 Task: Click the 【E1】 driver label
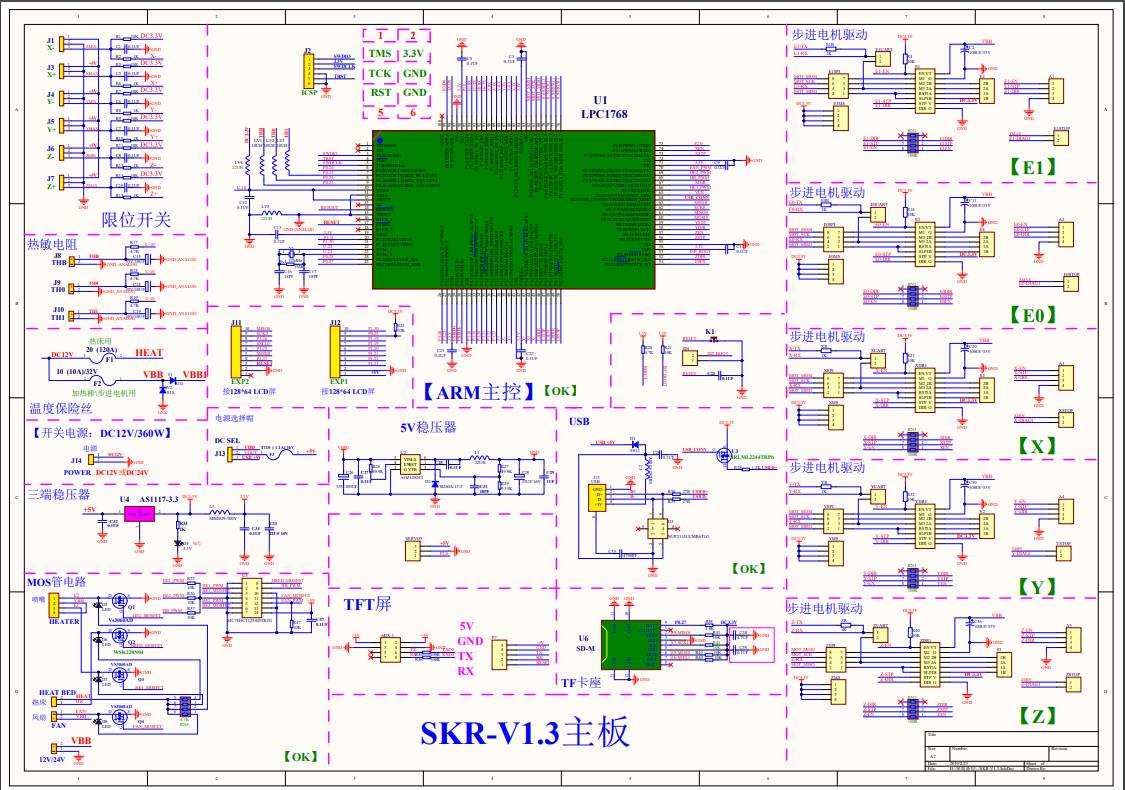(1032, 167)
